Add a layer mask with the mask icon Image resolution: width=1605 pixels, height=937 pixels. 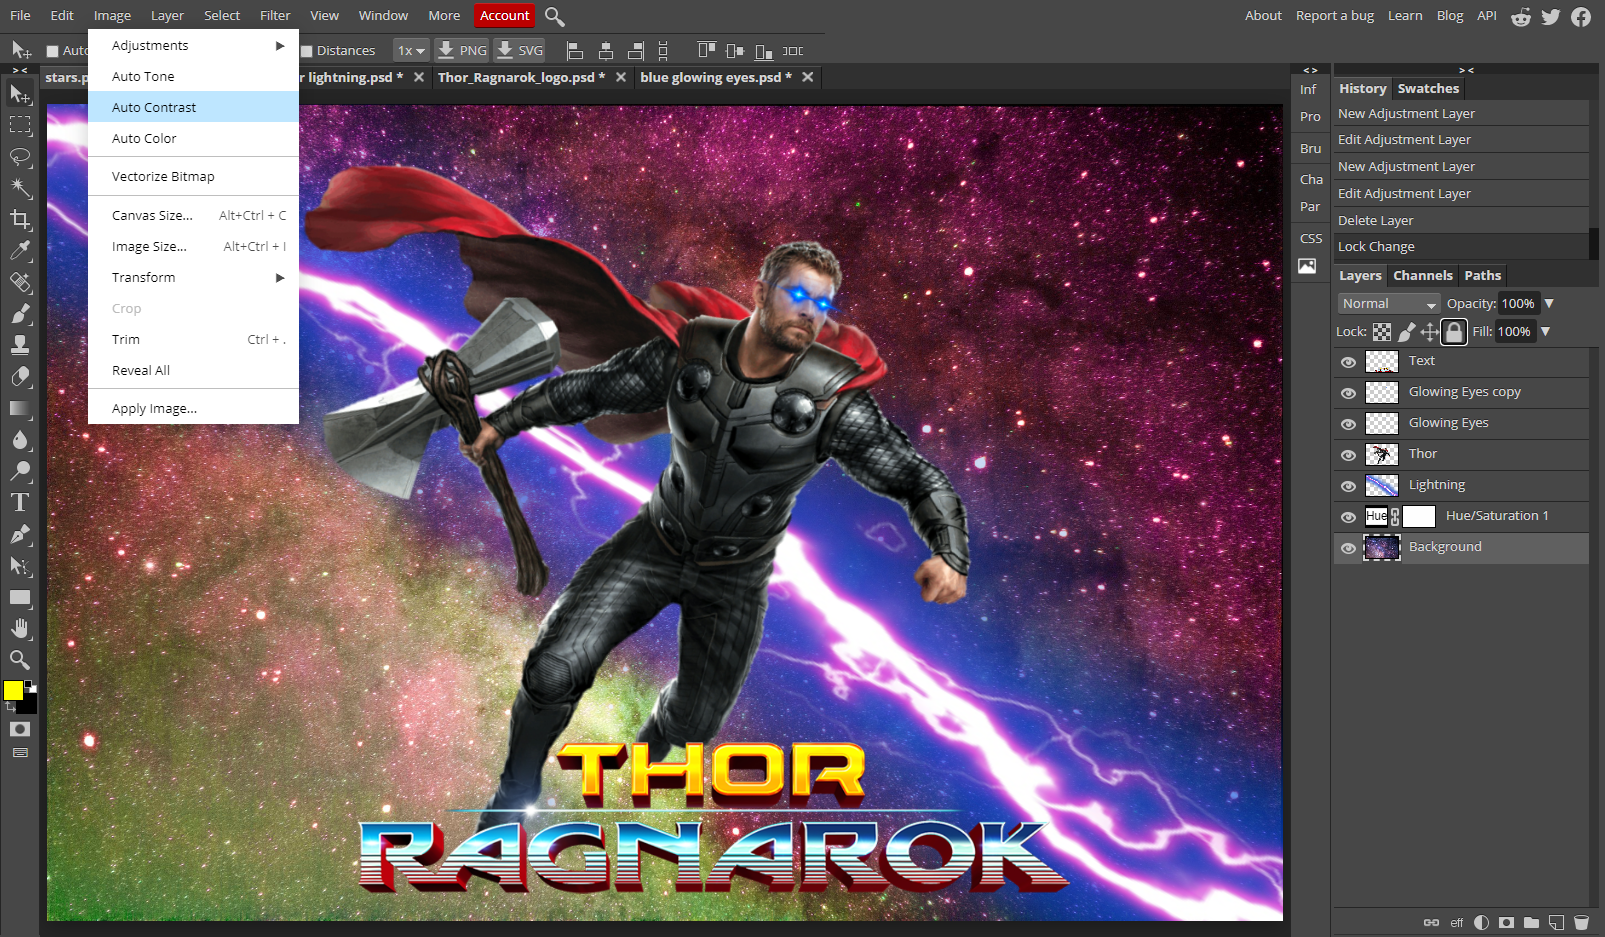click(x=1506, y=922)
